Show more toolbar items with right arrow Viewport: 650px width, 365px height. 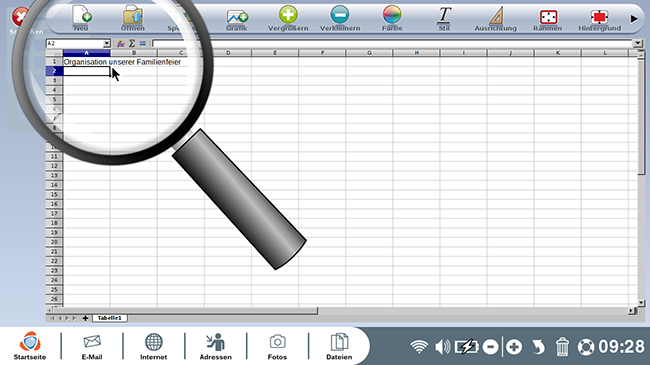(x=634, y=19)
